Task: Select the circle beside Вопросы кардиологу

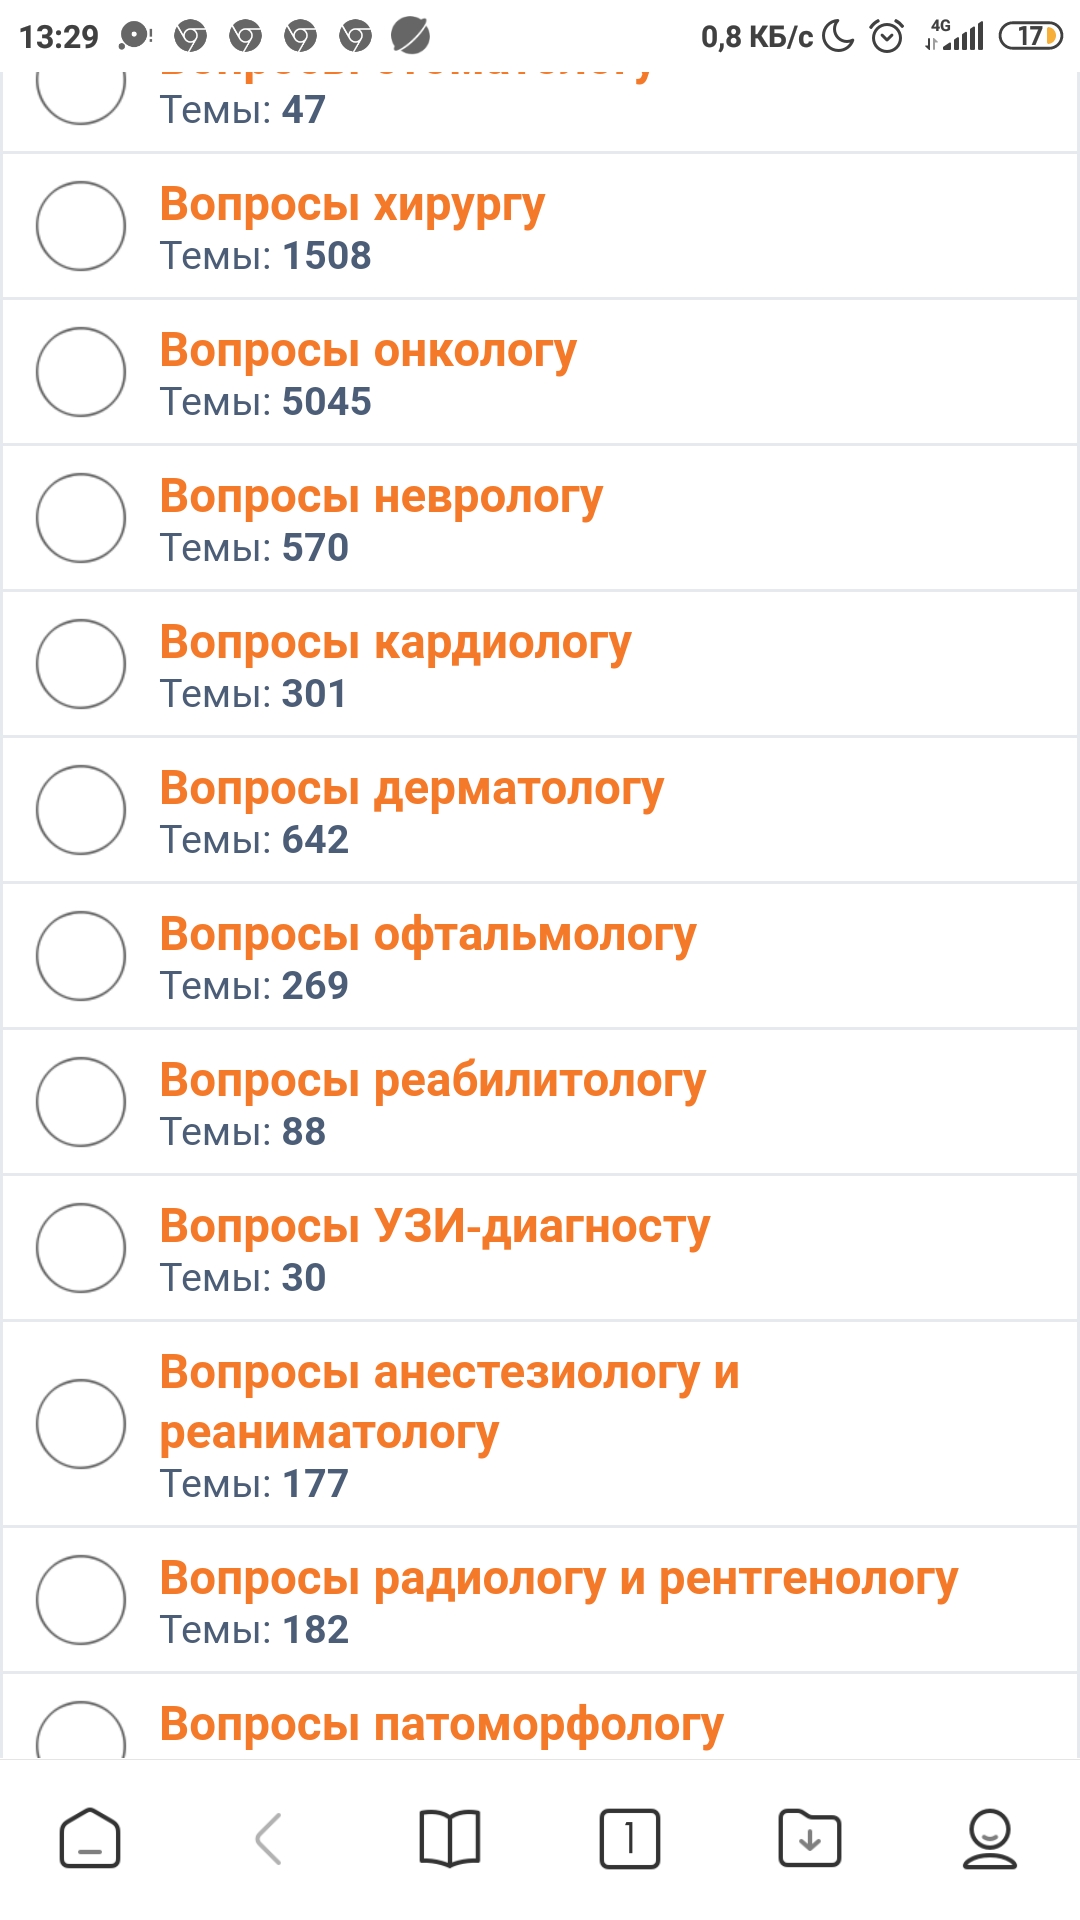Action: (81, 664)
